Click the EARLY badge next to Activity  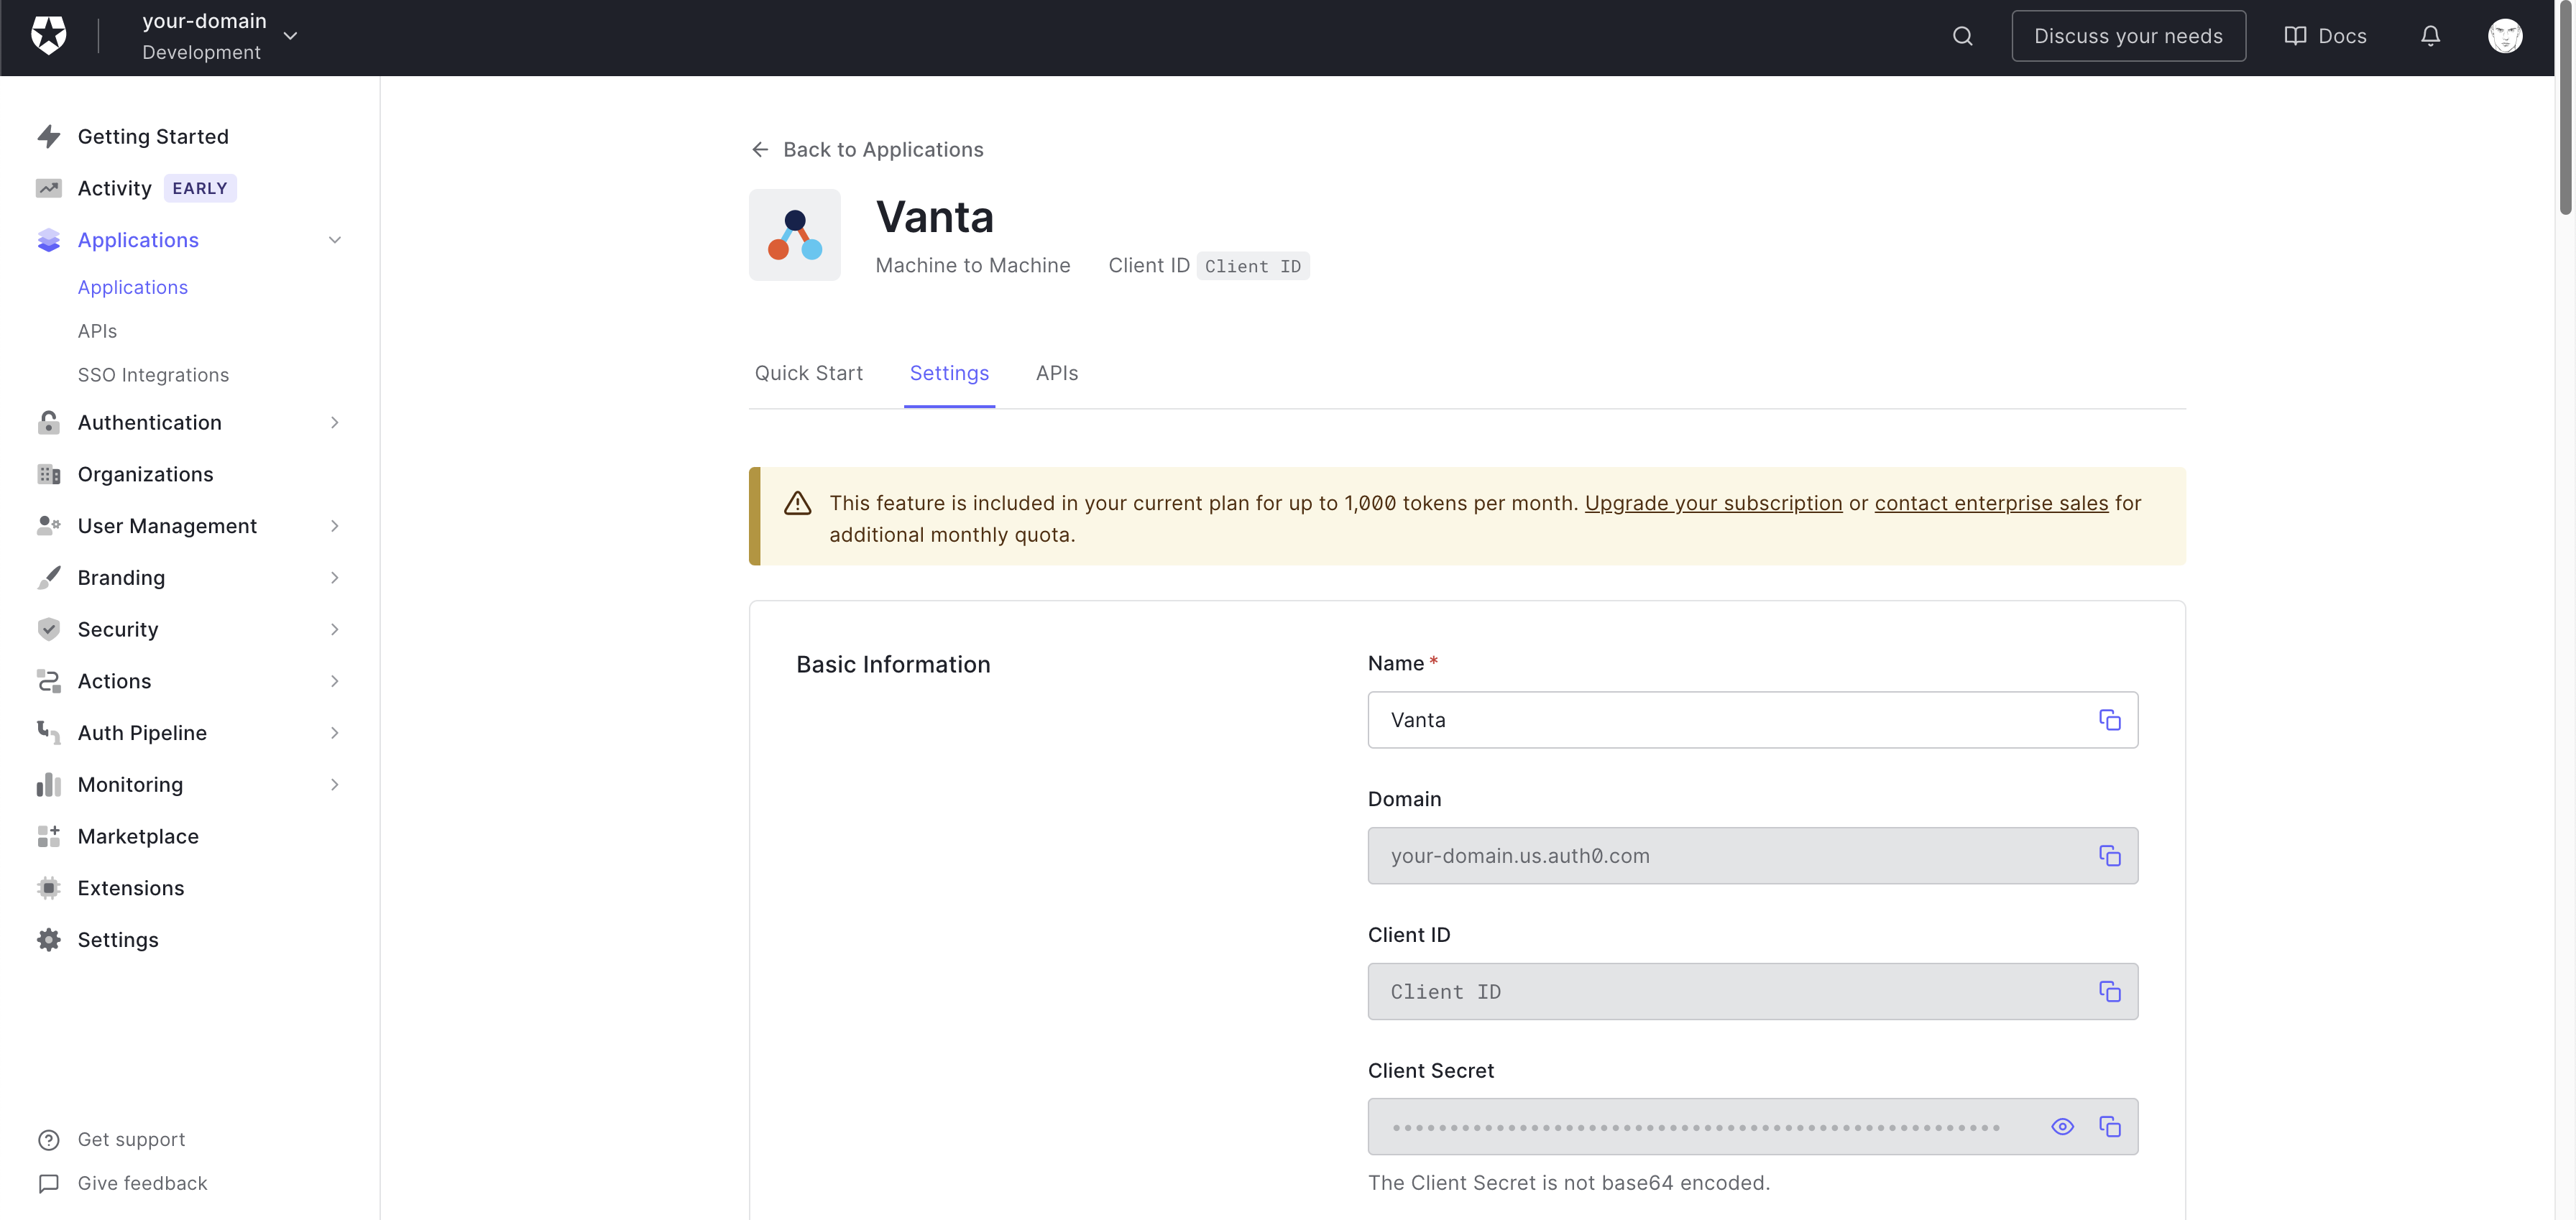point(200,188)
